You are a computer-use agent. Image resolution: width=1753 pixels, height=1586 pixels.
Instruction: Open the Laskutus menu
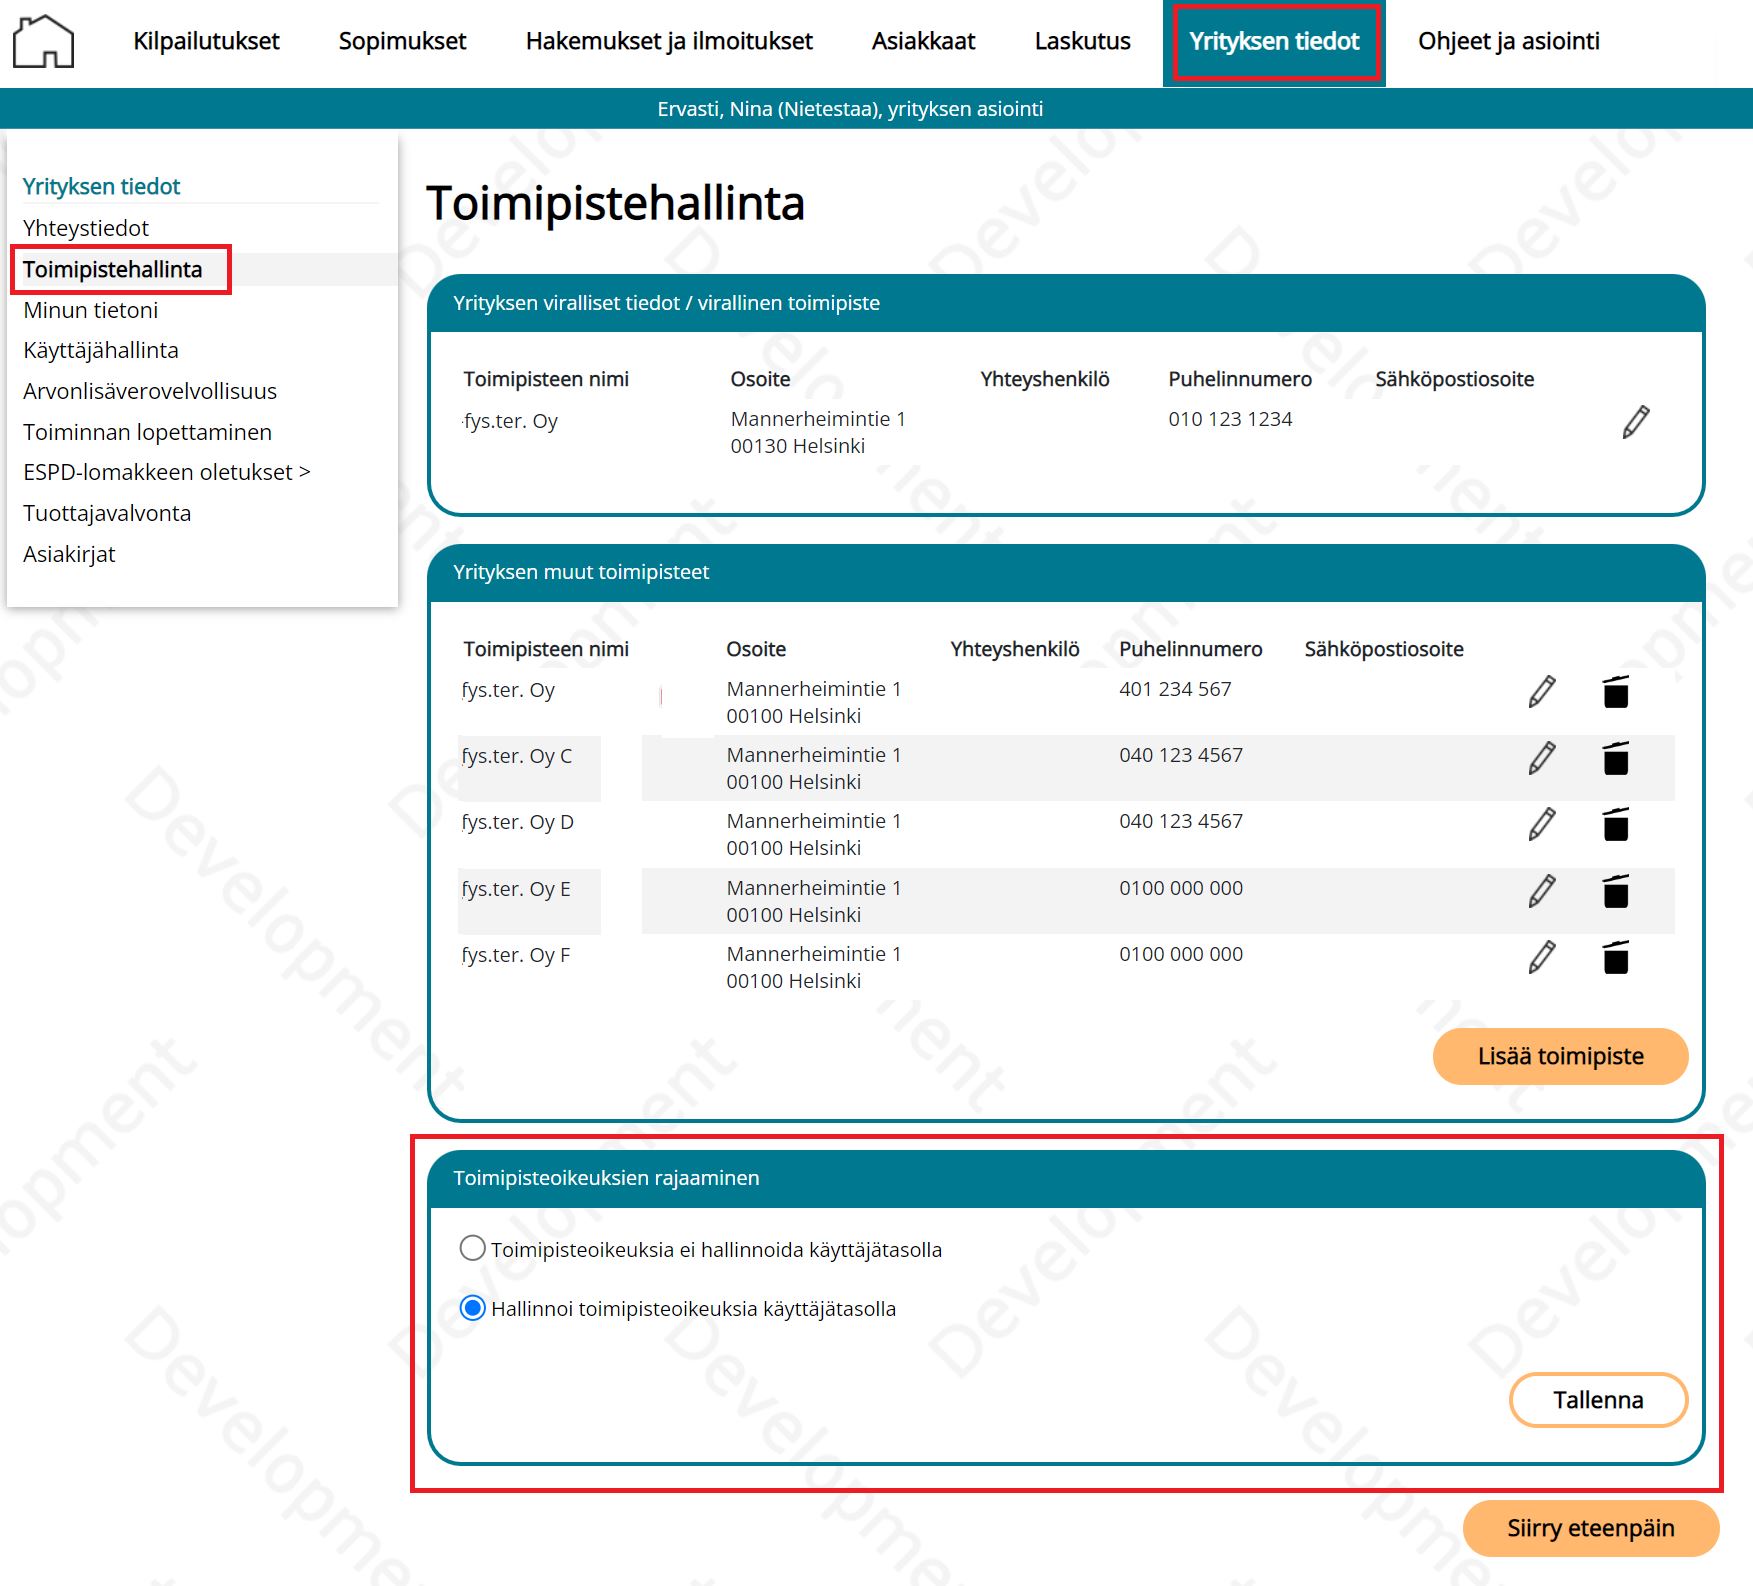pos(1082,41)
